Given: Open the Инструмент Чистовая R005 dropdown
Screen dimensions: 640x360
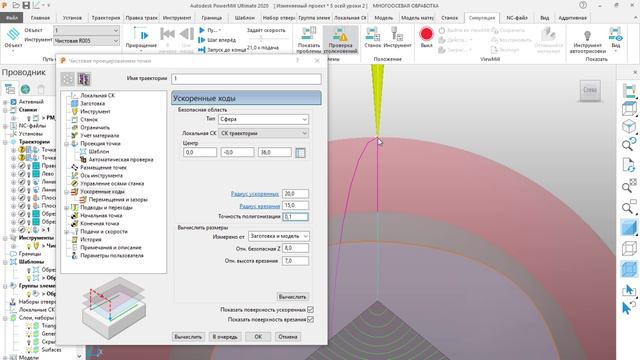Looking at the screenshot, I should click(x=86, y=41).
